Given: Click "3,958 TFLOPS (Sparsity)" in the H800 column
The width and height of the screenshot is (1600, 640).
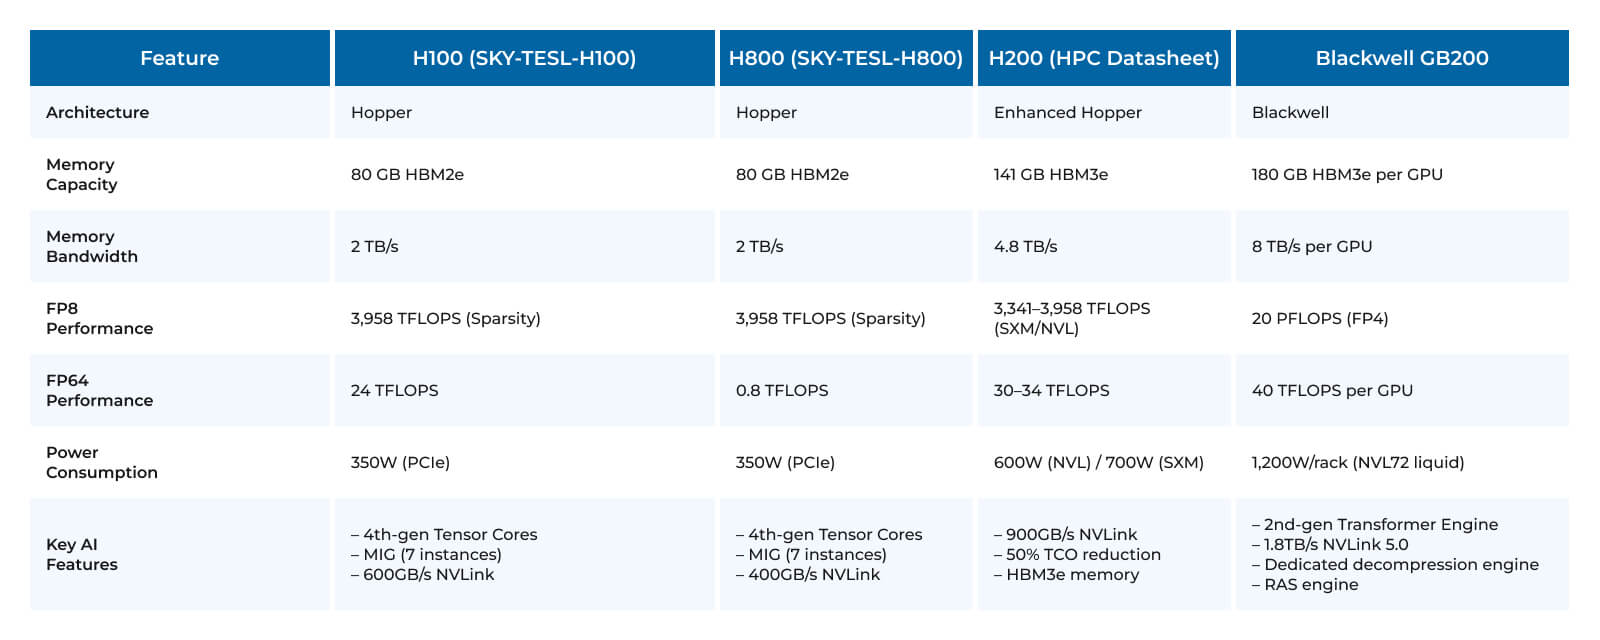Looking at the screenshot, I should tap(830, 318).
